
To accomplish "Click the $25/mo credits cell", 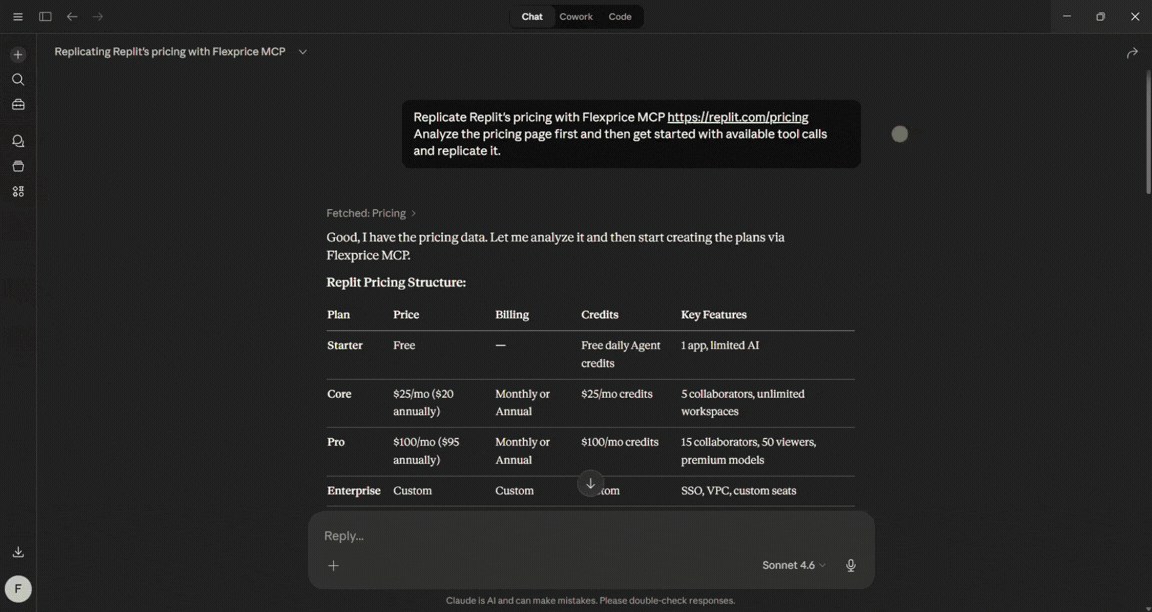I will (x=616, y=394).
